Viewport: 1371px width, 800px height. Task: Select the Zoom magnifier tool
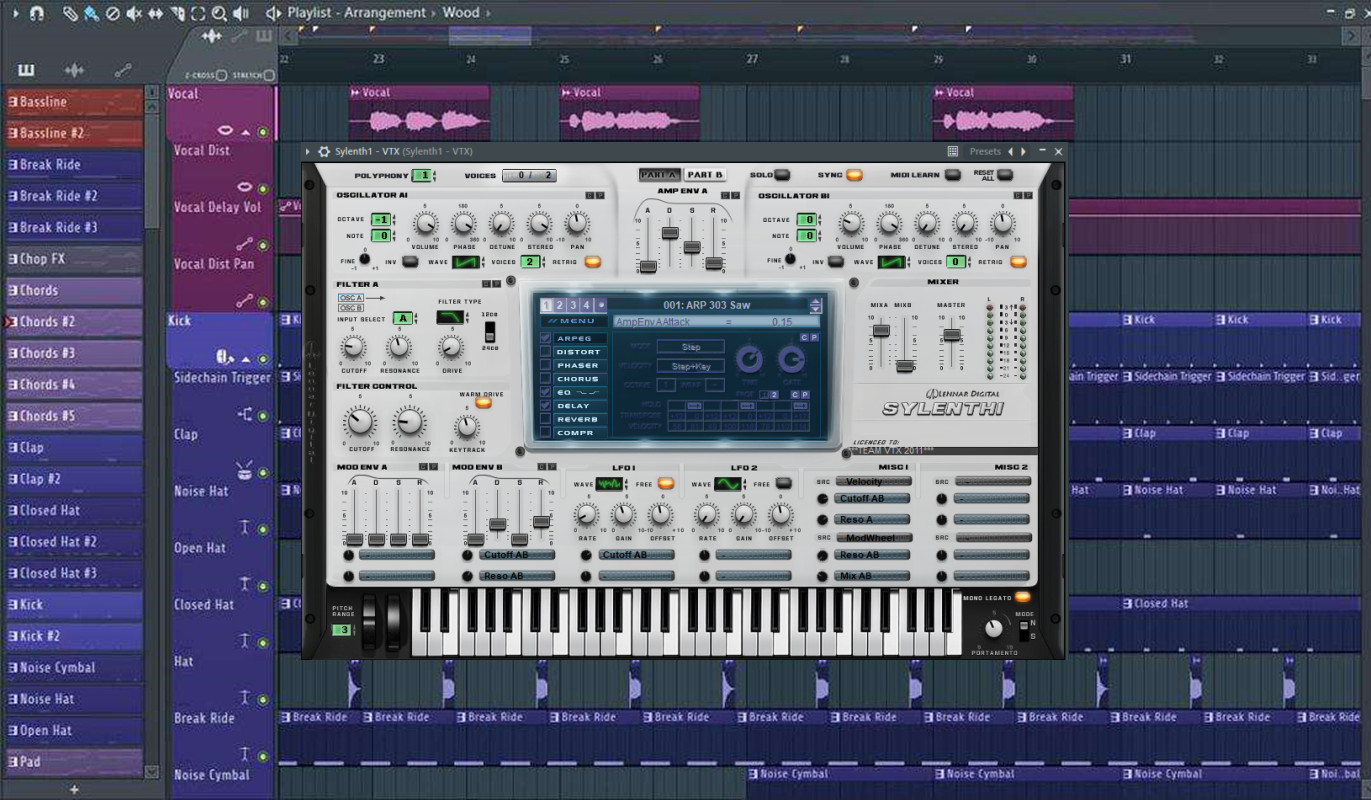click(x=219, y=13)
